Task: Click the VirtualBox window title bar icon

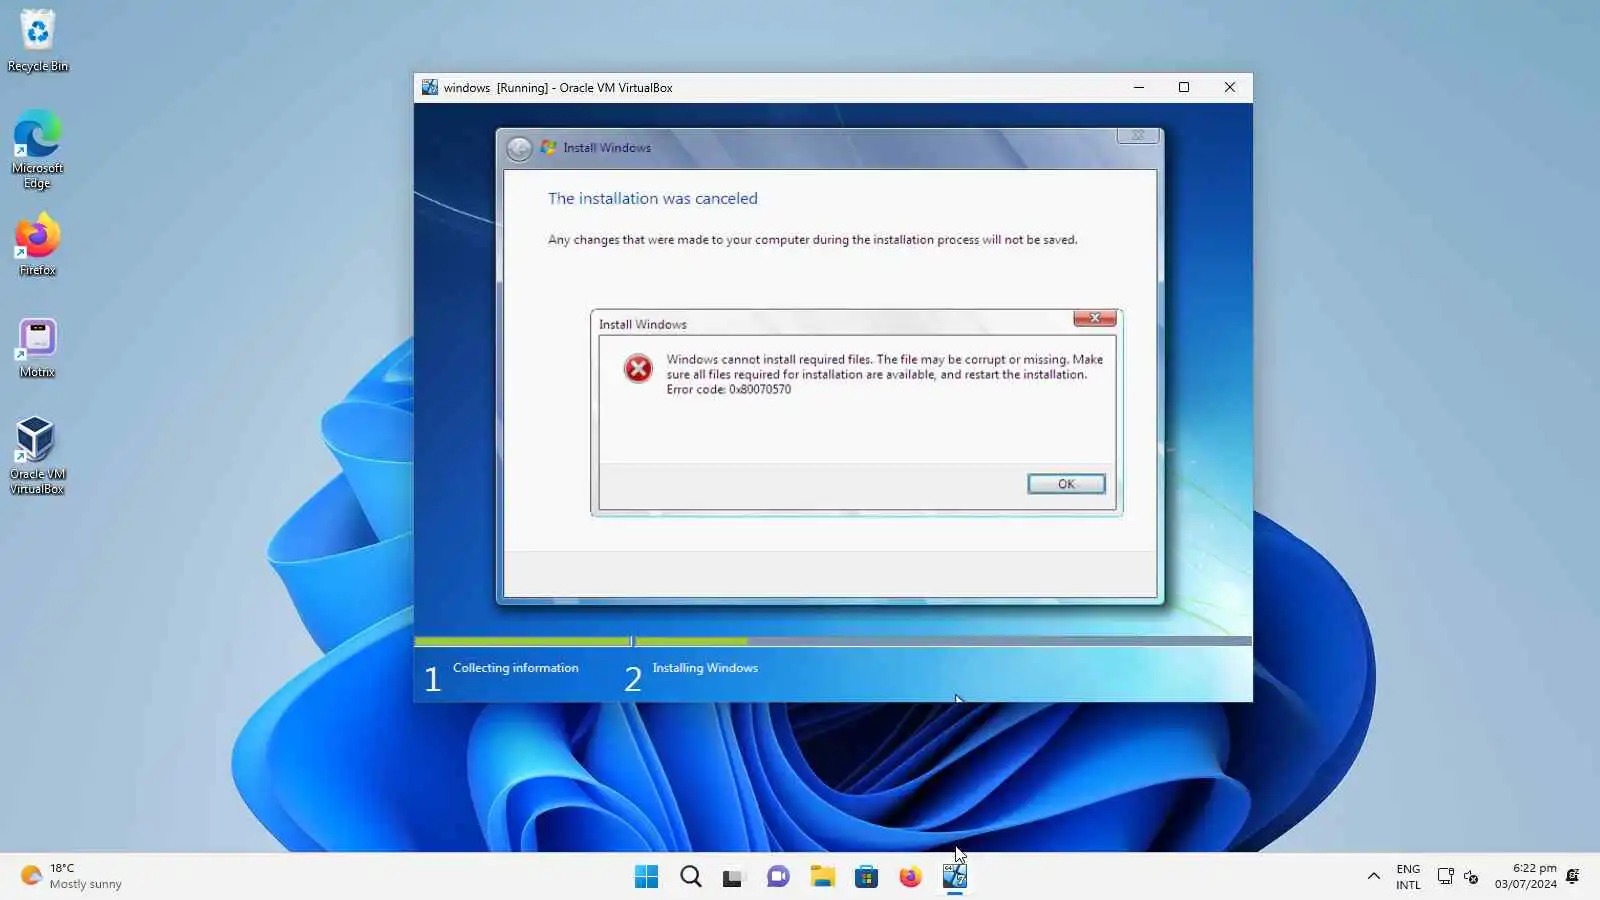Action: [430, 88]
